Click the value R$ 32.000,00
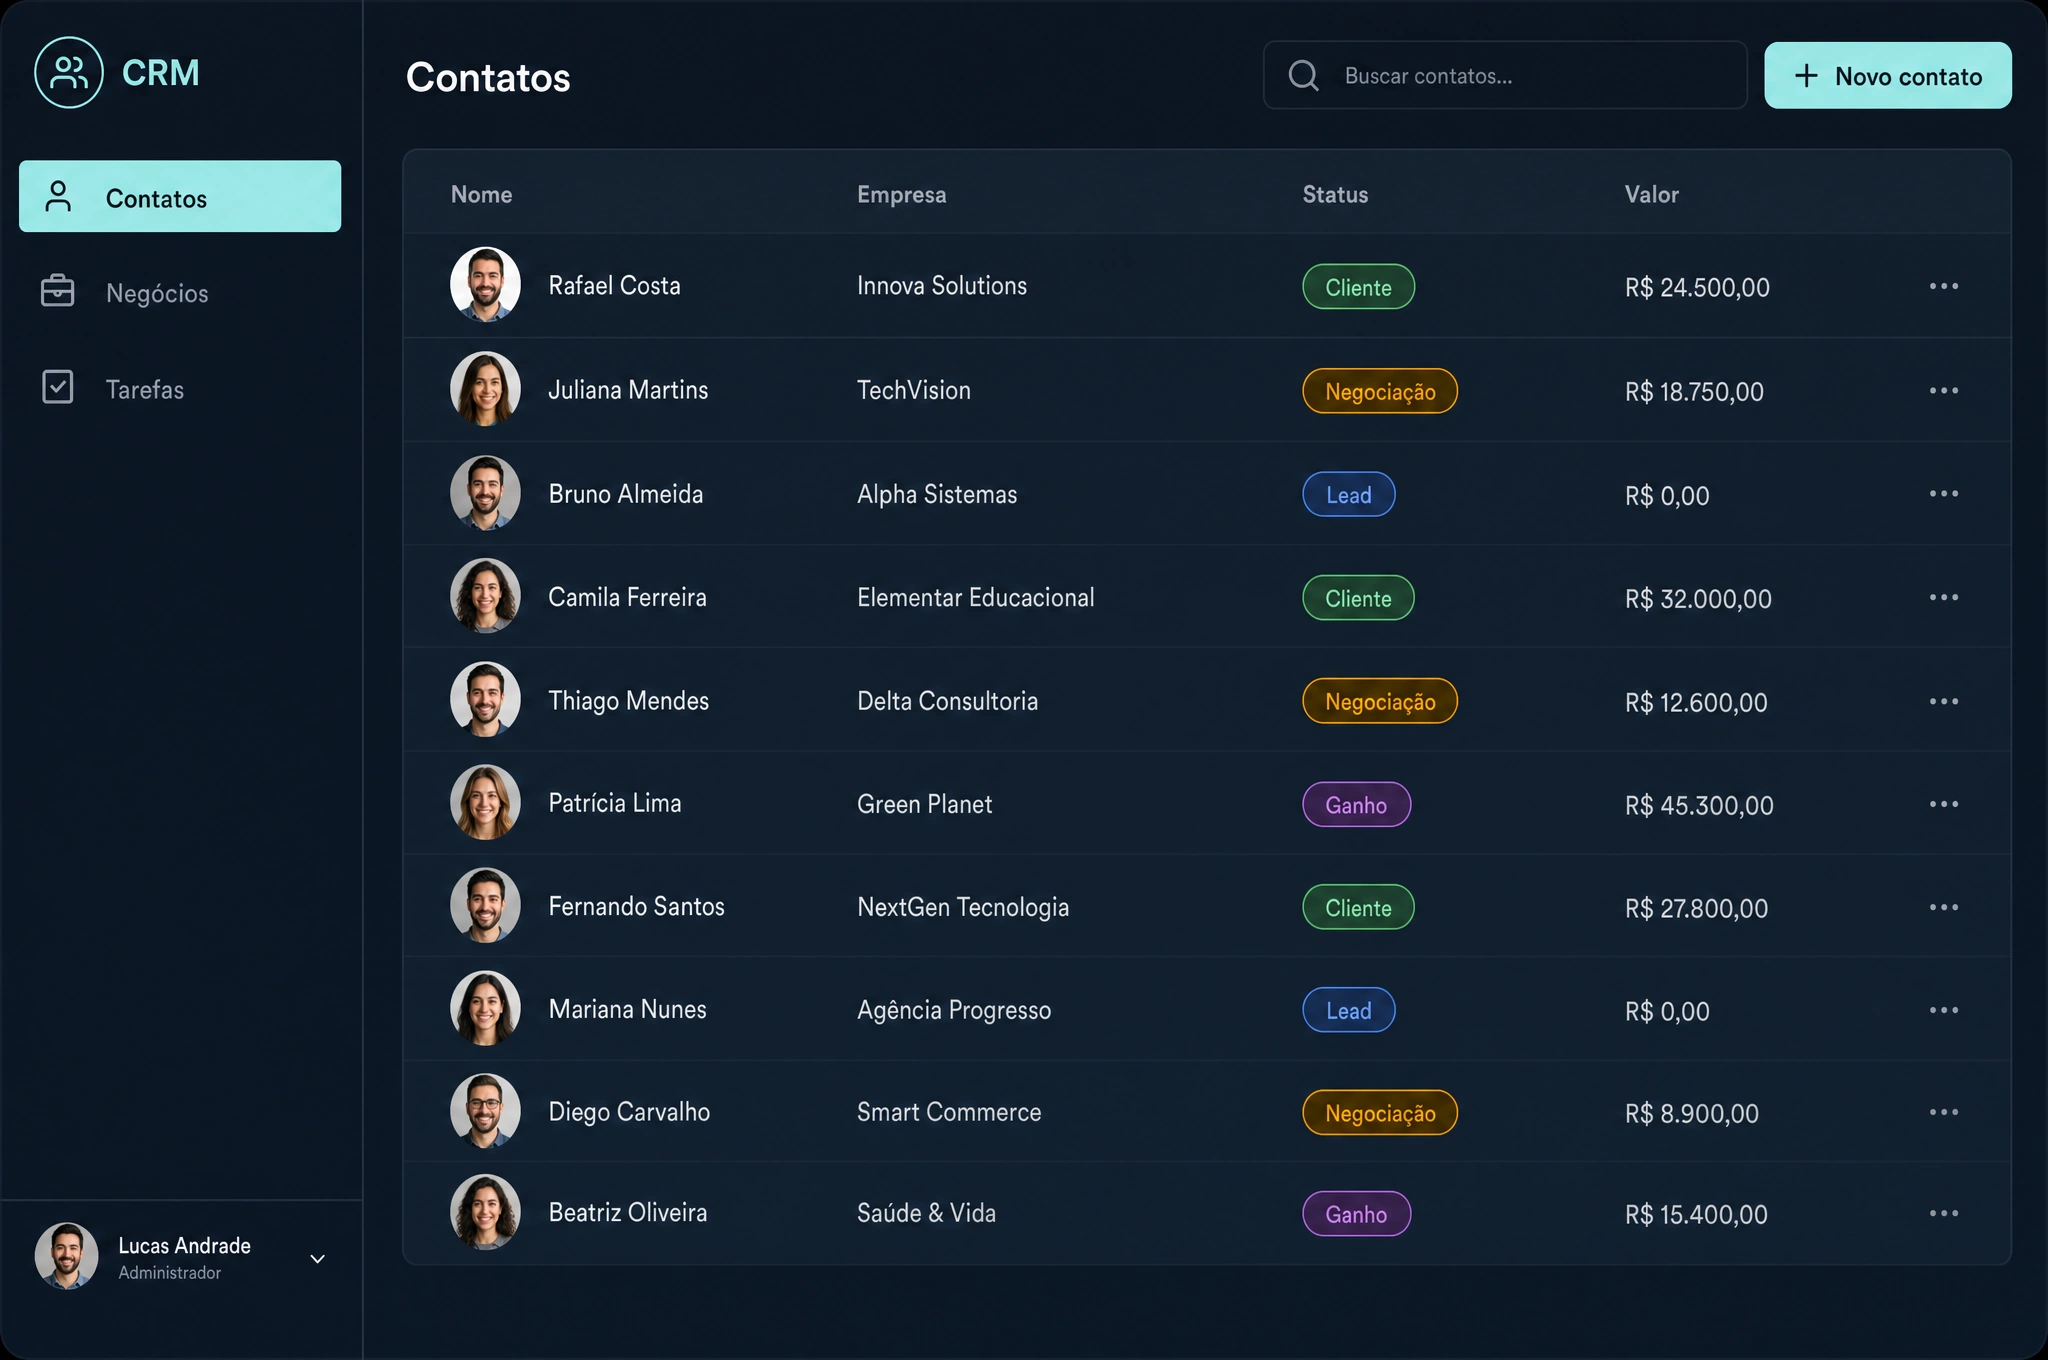Viewport: 2048px width, 1360px height. click(1698, 599)
